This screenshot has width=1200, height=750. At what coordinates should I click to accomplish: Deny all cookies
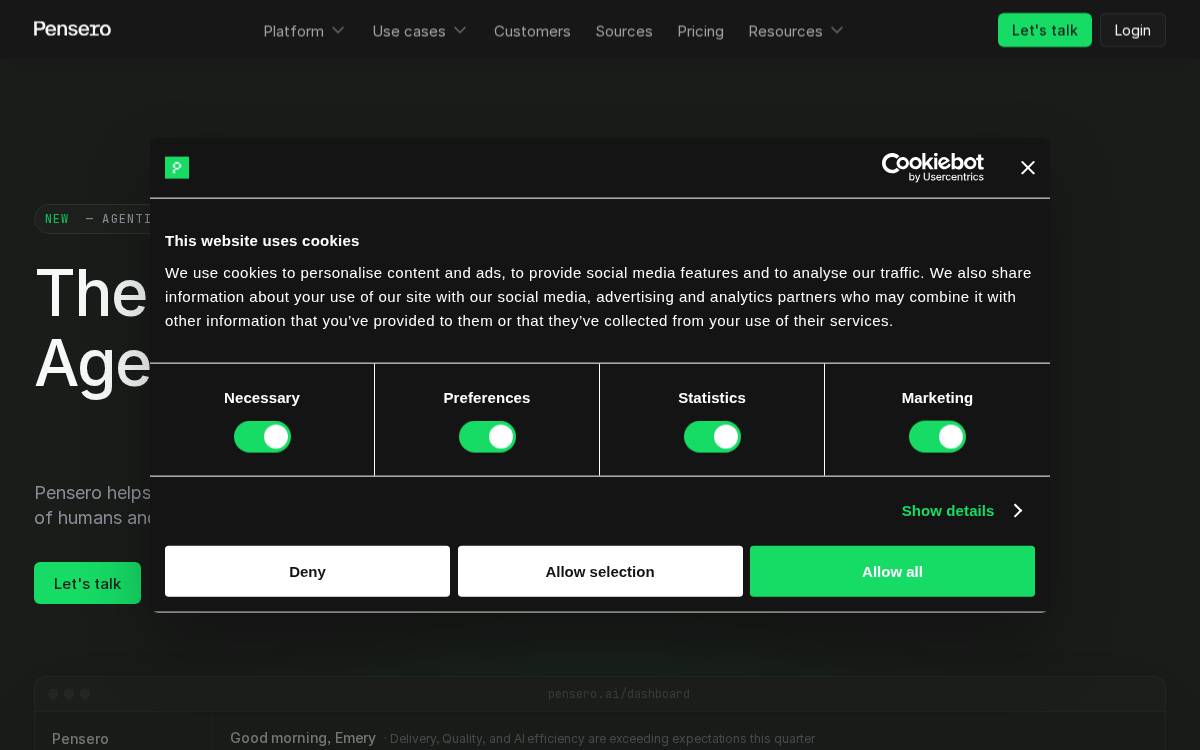(307, 571)
